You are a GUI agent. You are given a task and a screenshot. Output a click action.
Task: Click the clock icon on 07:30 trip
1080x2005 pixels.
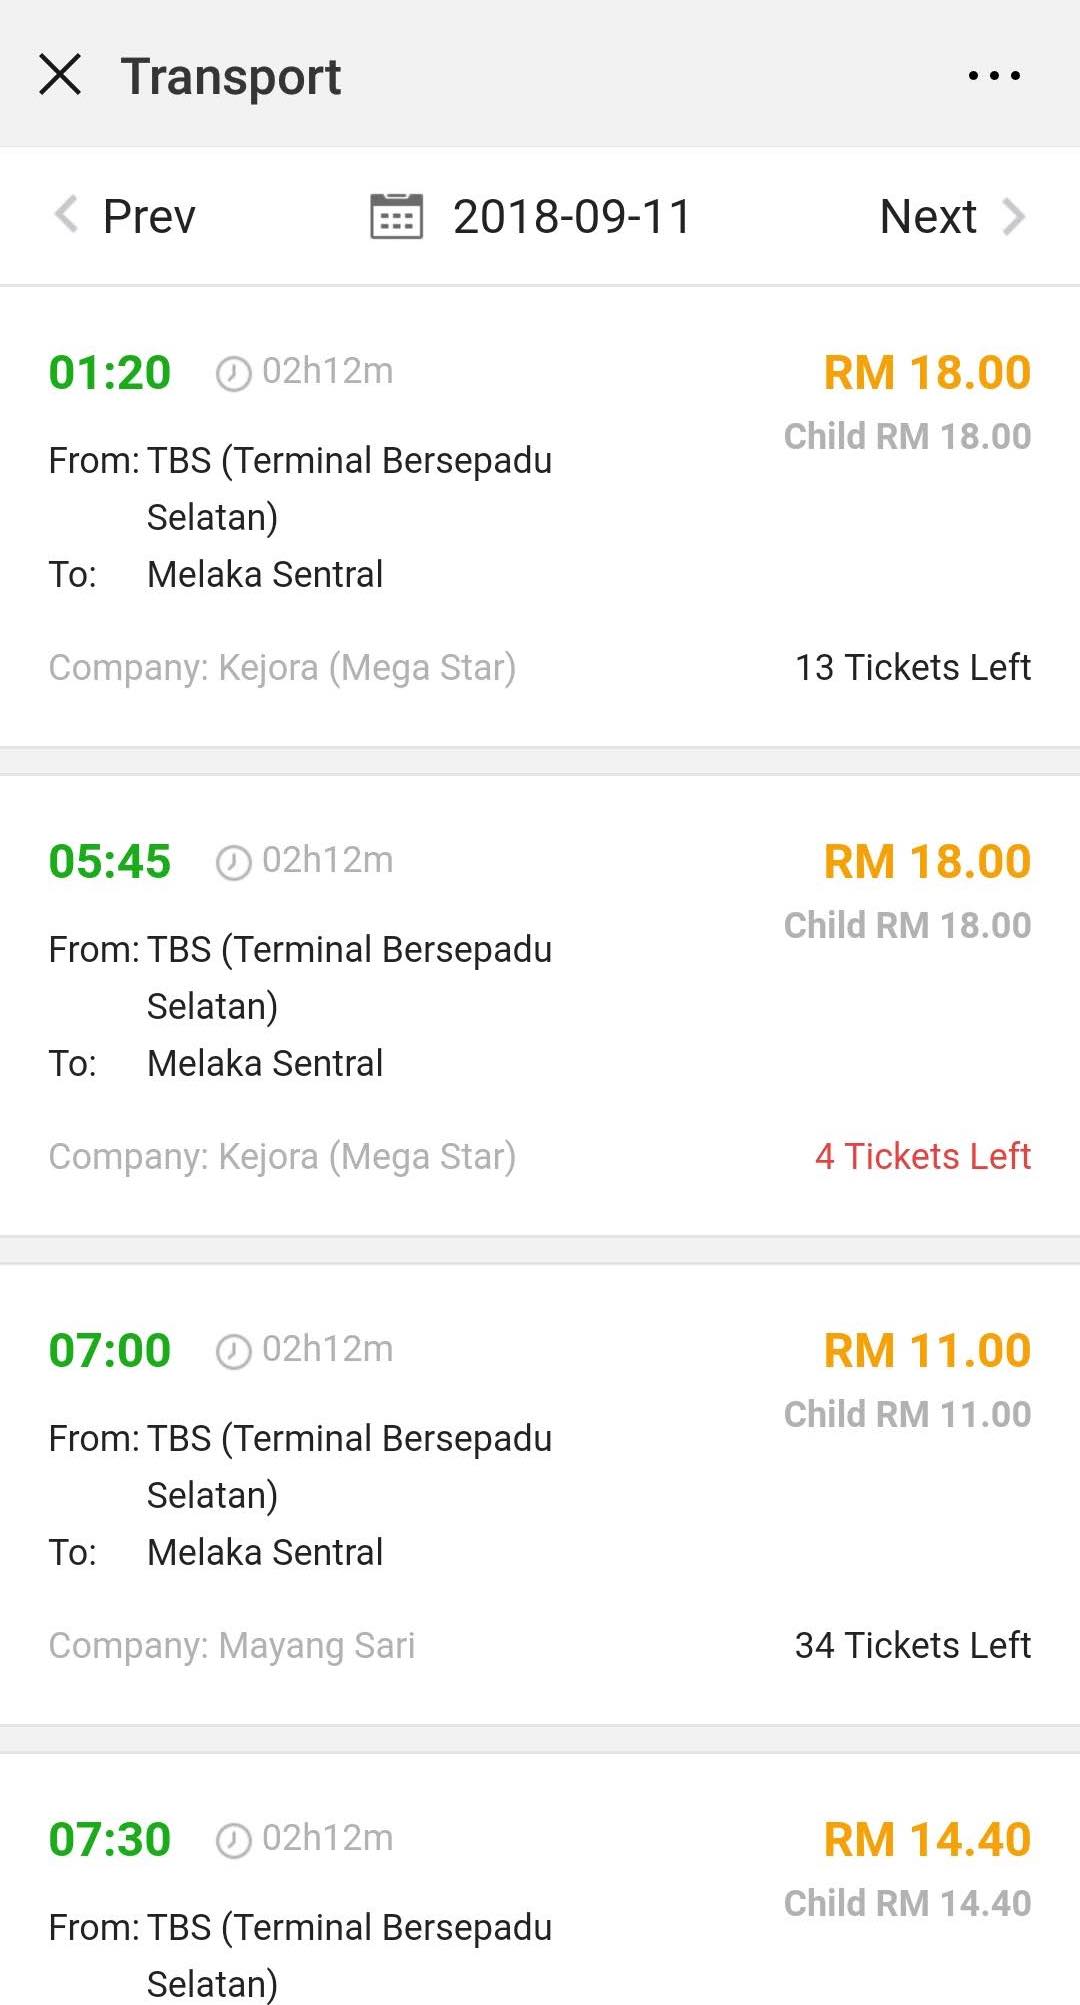point(233,1841)
